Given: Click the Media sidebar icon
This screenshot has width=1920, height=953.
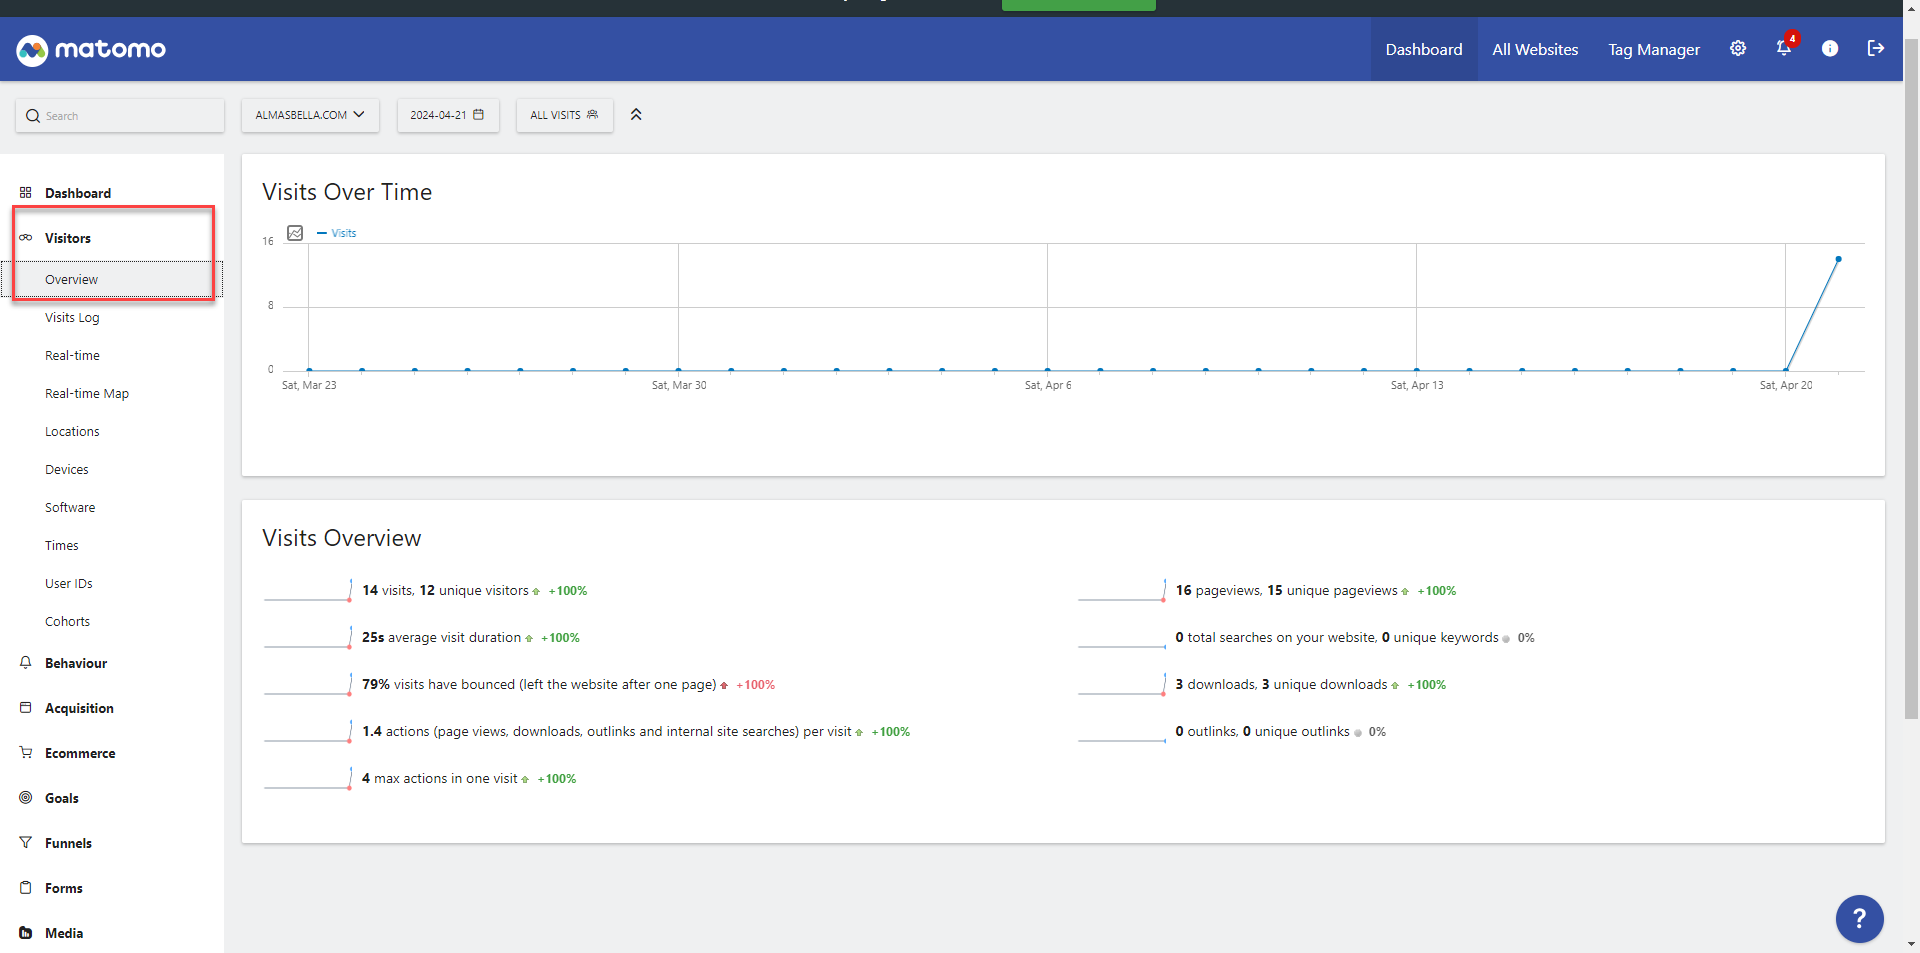Looking at the screenshot, I should (x=26, y=932).
